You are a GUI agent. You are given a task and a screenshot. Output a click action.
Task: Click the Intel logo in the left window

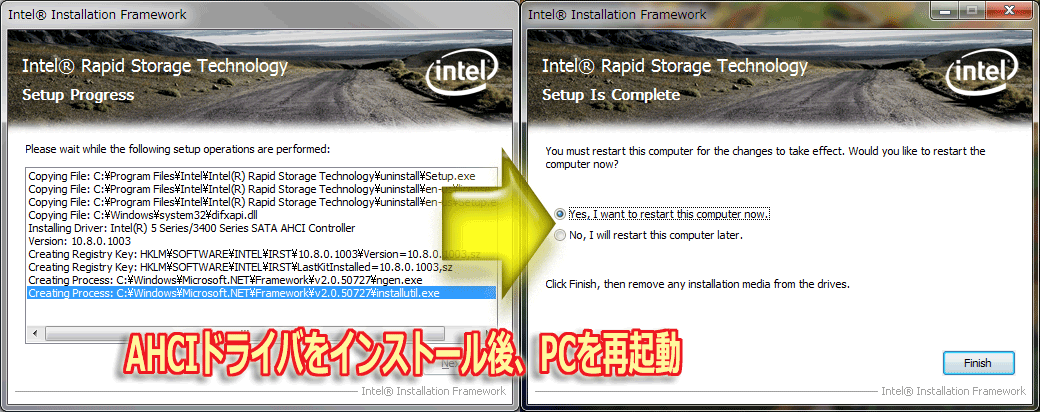coord(462,74)
